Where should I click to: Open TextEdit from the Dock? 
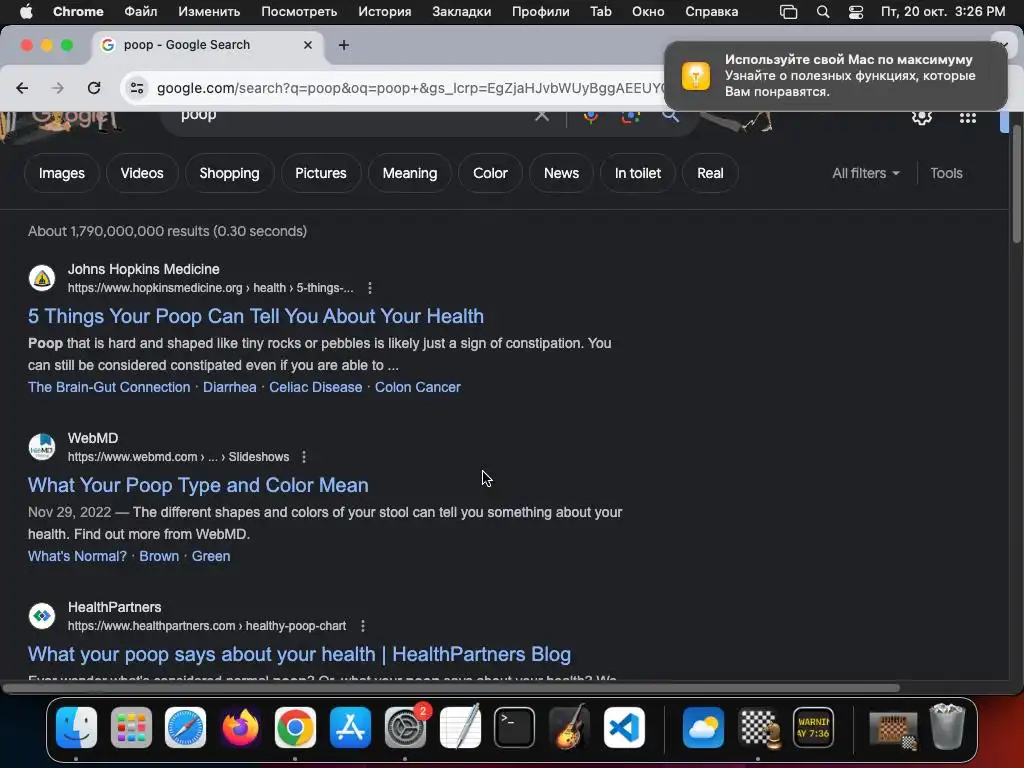click(460, 728)
